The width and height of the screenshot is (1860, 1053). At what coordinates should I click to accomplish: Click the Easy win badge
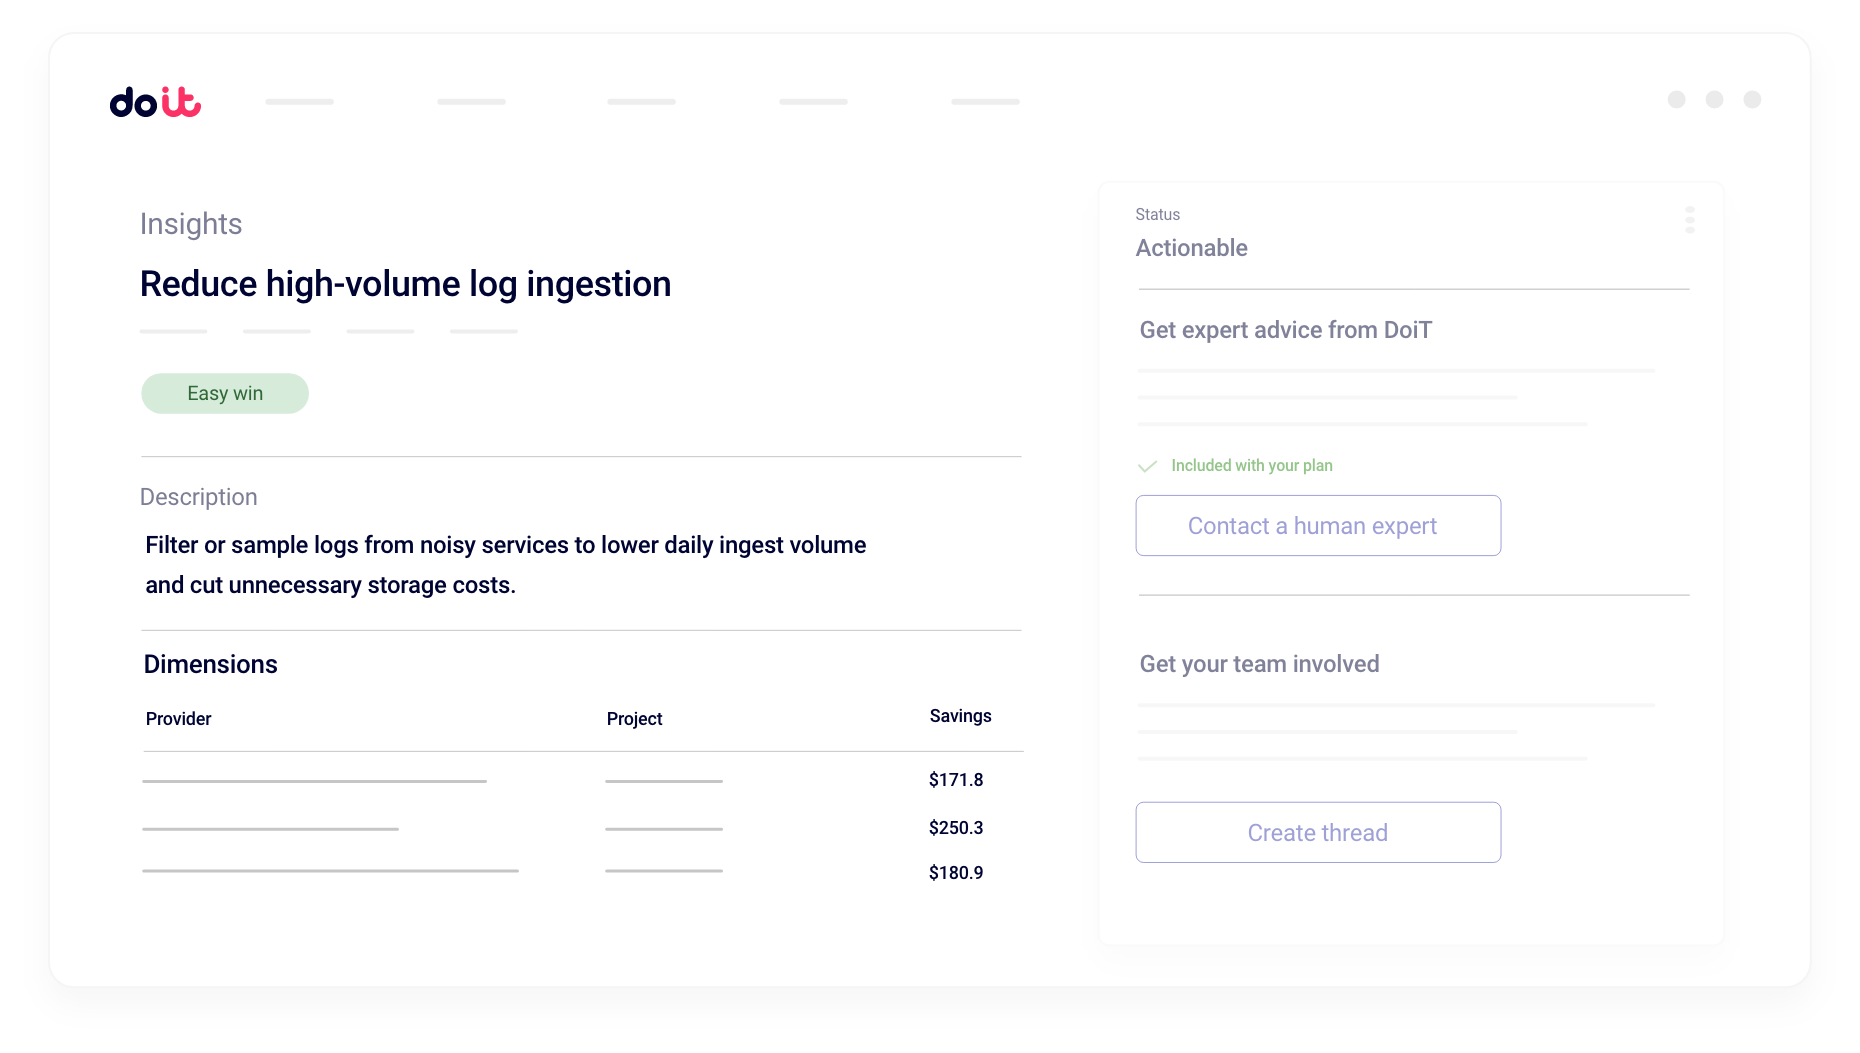[x=225, y=394]
